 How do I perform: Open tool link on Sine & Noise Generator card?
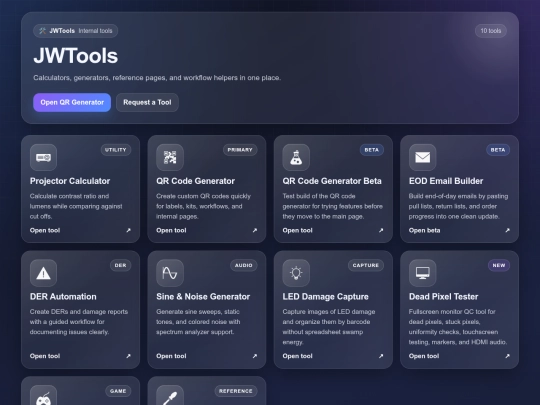click(x=171, y=356)
